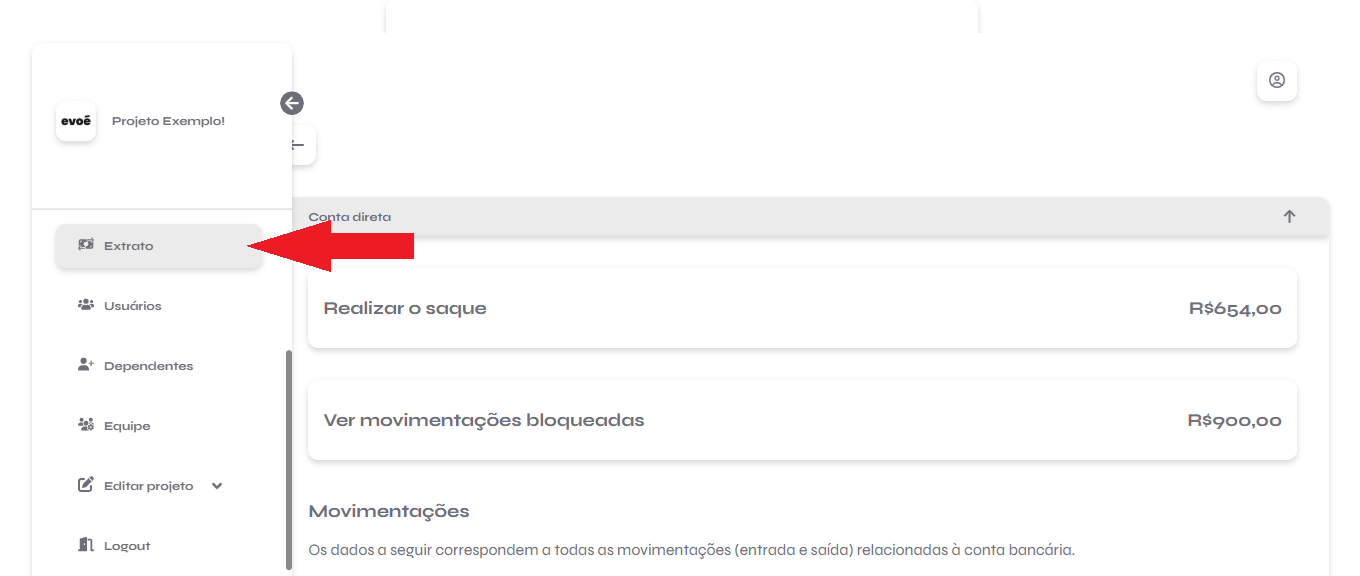
Task: Click the Usuários people icon
Action: click(x=85, y=305)
